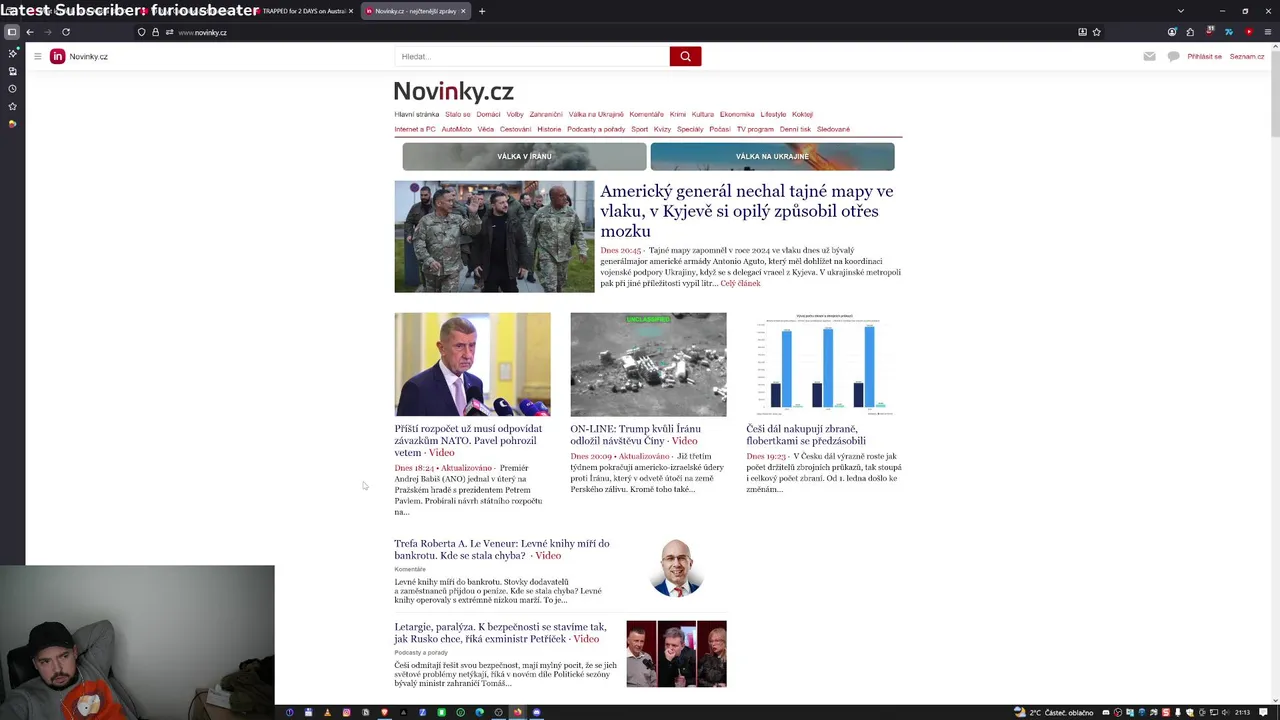Open the 'Zahraniční' section
Screen dimensions: 1280x720
546,114
